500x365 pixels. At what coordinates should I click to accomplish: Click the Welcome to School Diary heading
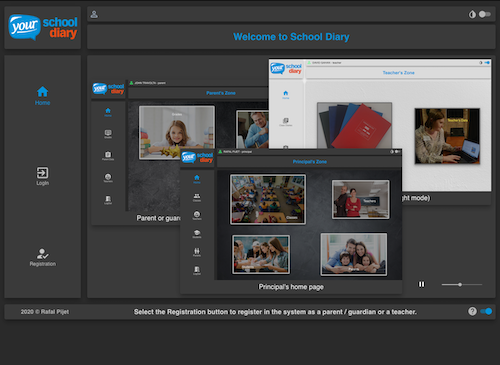point(291,37)
